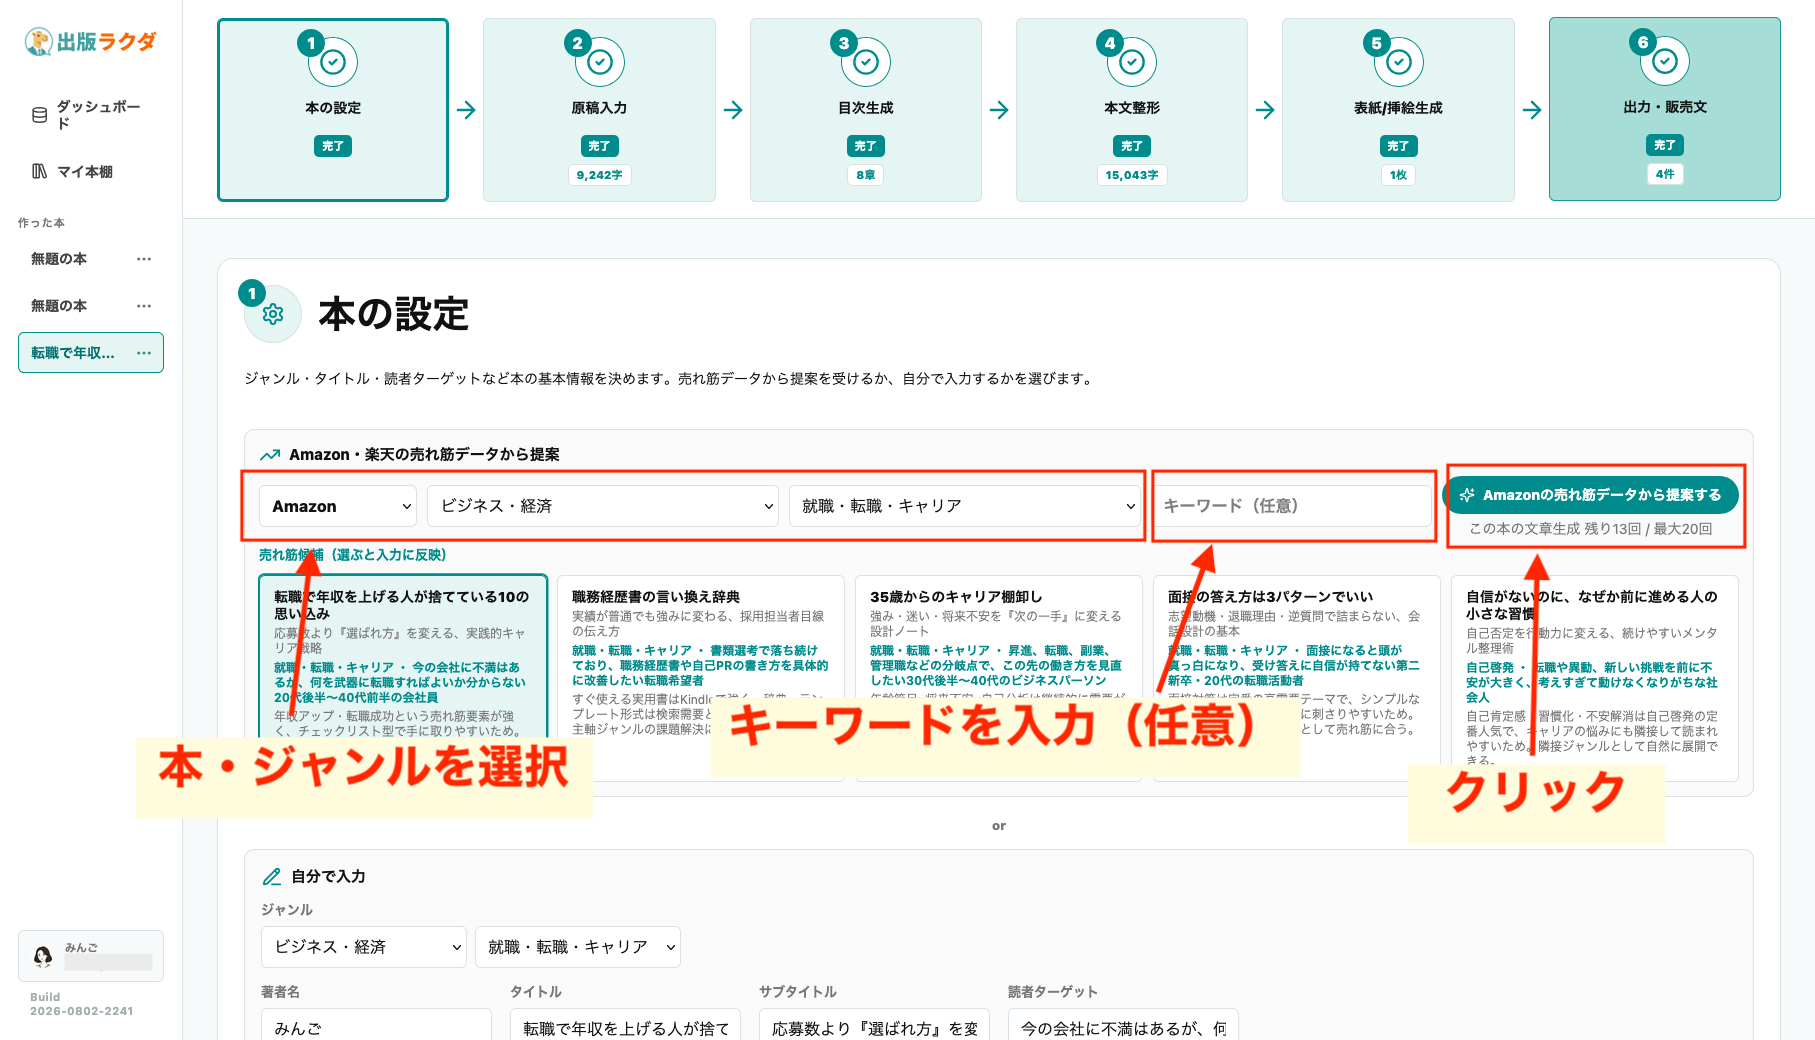Click the check icon in 目次生成 step
Screen dimensions: 1815x1040
[x=866, y=62]
